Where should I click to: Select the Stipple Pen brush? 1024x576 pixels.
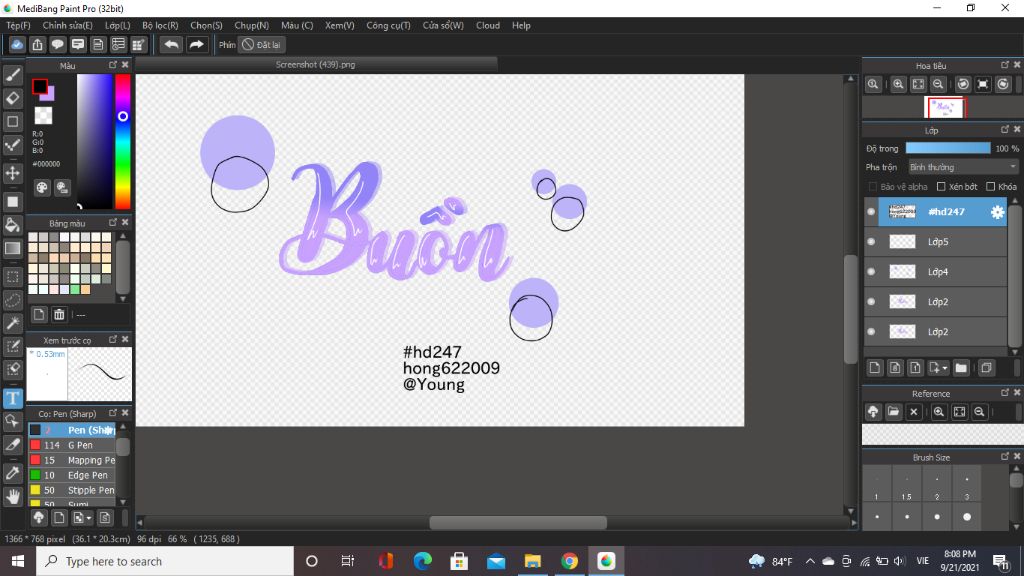pyautogui.click(x=72, y=490)
